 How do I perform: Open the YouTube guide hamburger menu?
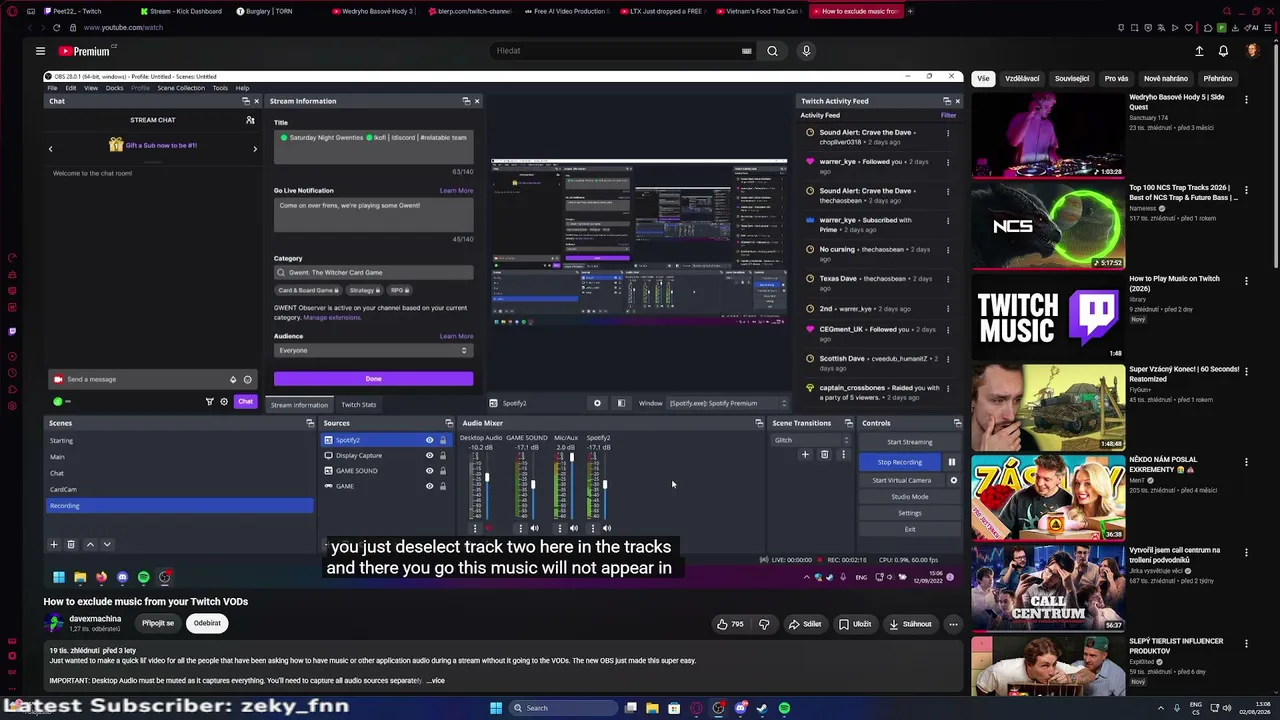(40, 51)
